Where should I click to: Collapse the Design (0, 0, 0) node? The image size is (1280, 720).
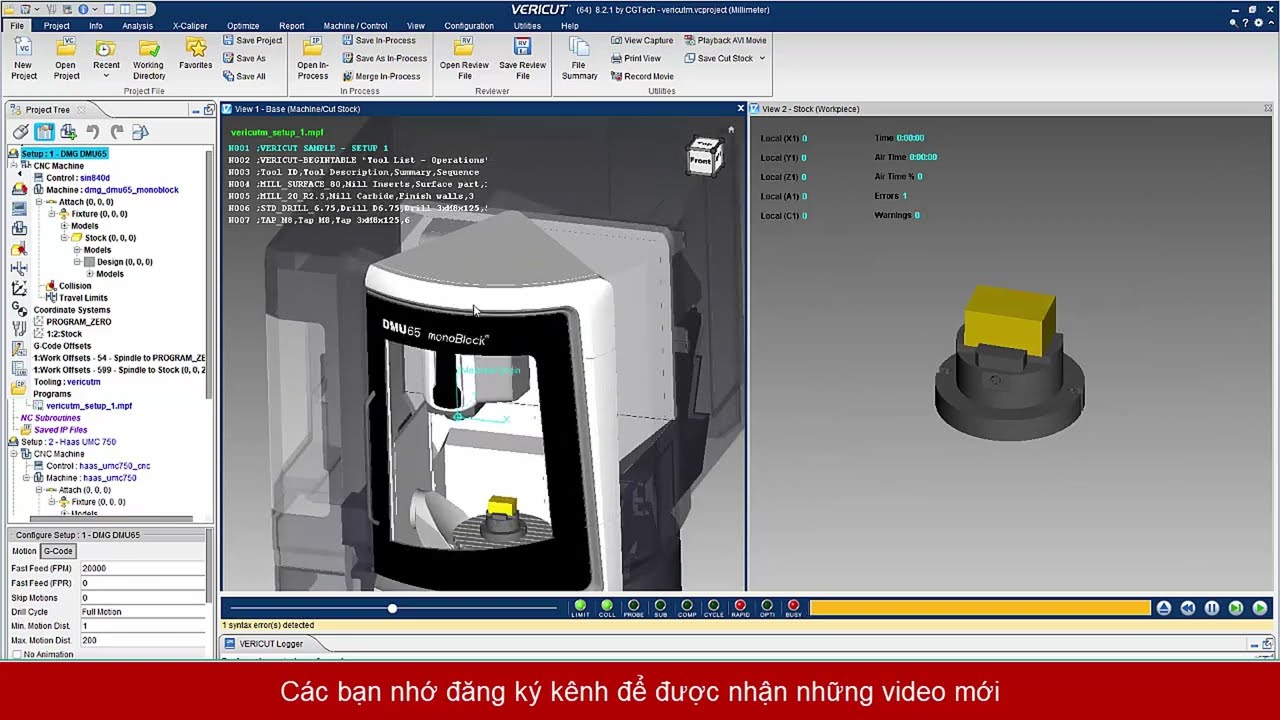77,262
